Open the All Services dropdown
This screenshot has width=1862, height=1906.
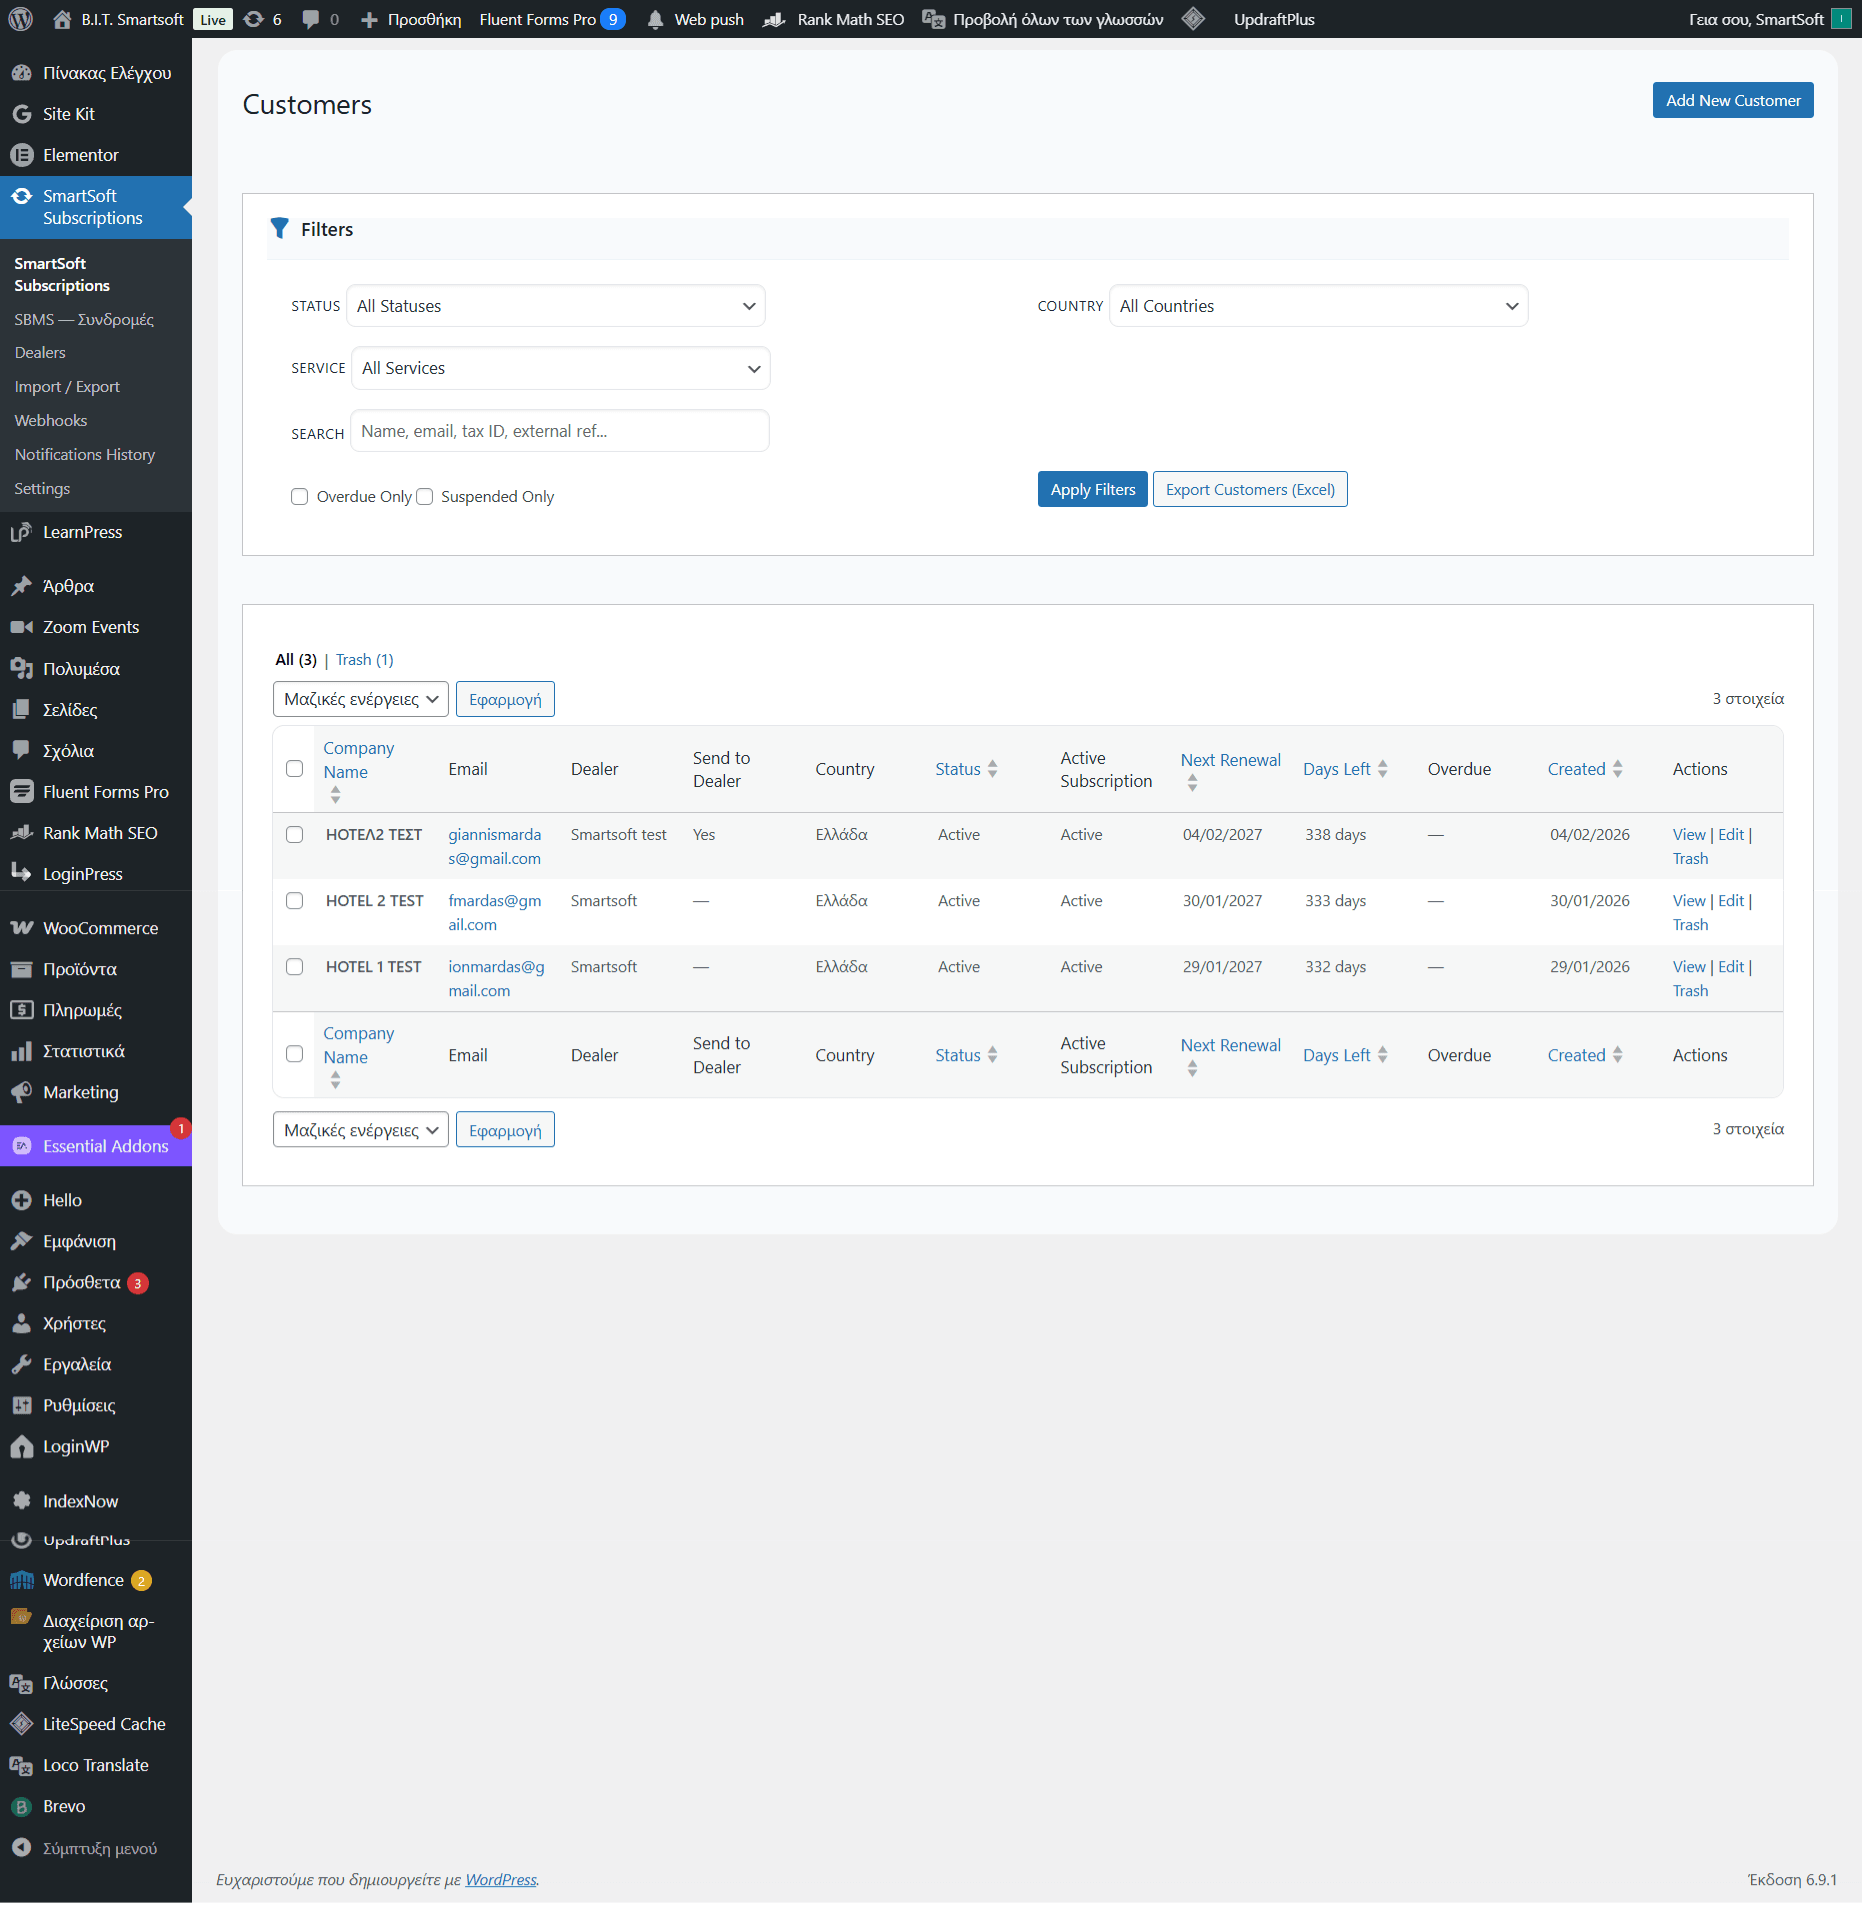(x=560, y=368)
